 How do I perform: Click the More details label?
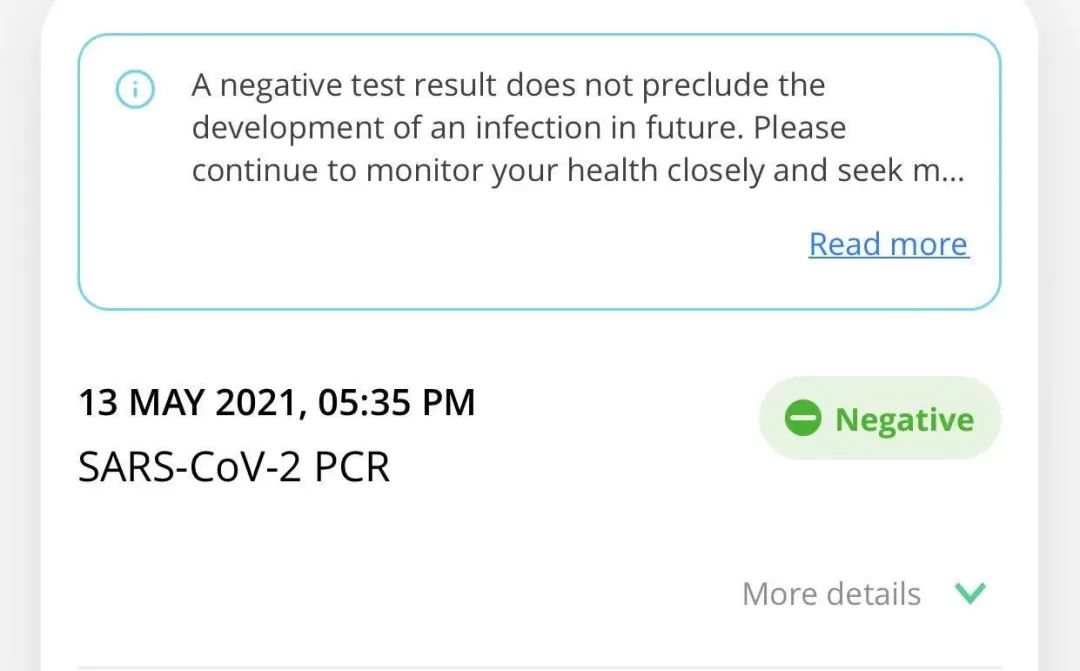pos(831,594)
